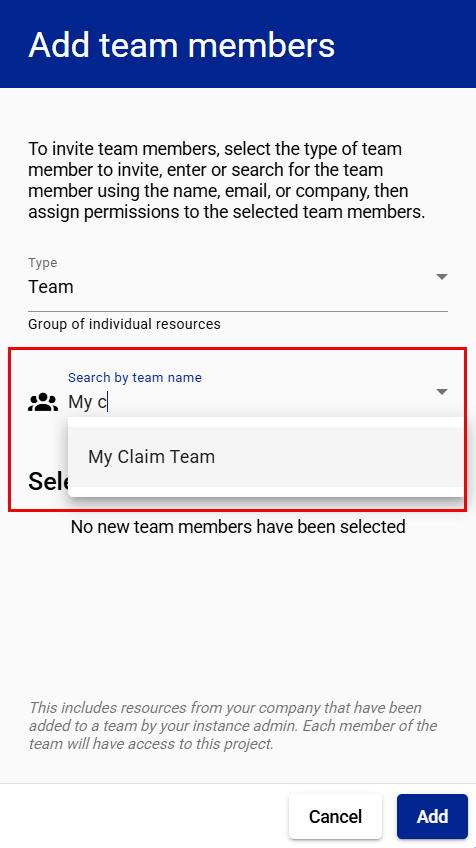
Task: Open the Type dropdown arrow
Action: (442, 277)
